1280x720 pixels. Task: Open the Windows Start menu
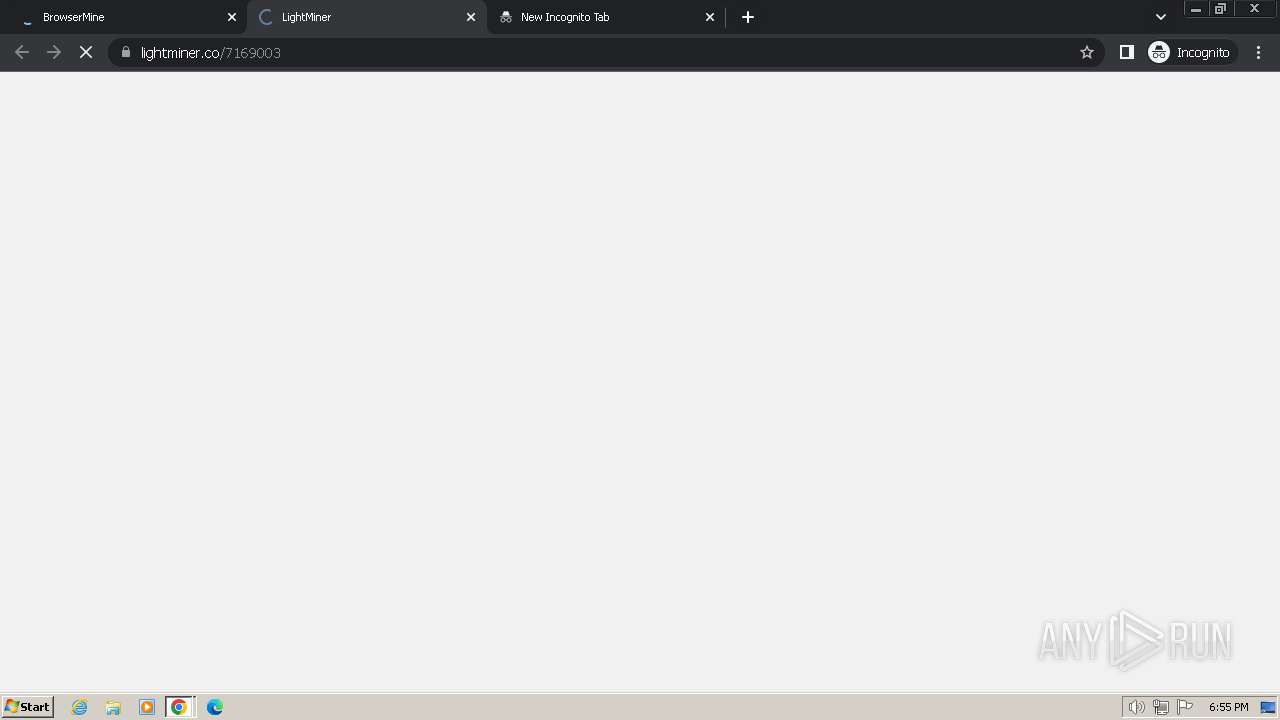pyautogui.click(x=28, y=707)
